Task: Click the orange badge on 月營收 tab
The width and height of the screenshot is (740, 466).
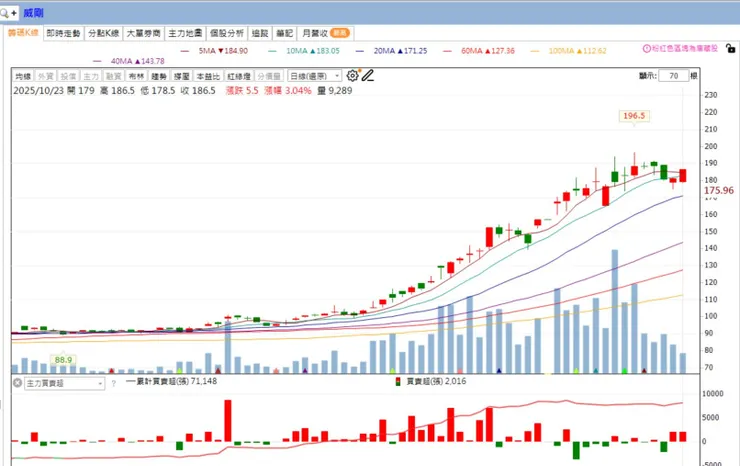Action: (340, 33)
